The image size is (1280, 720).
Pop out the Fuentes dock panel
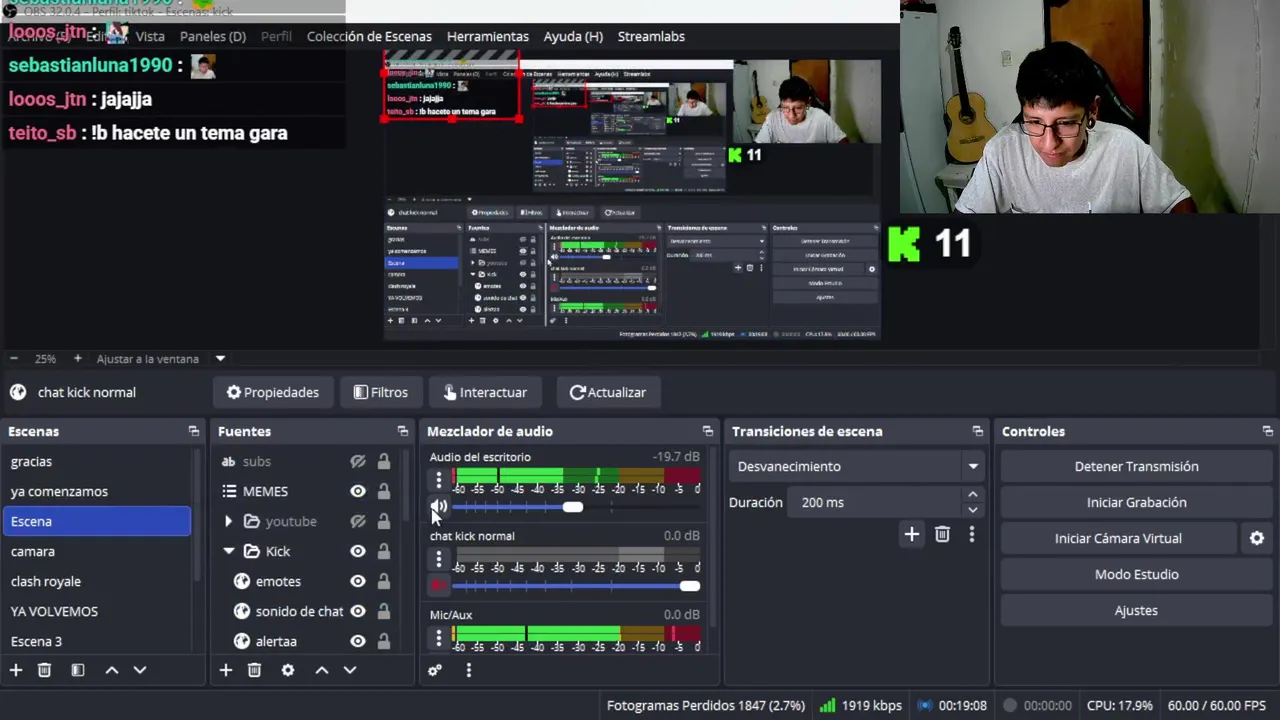pos(403,431)
